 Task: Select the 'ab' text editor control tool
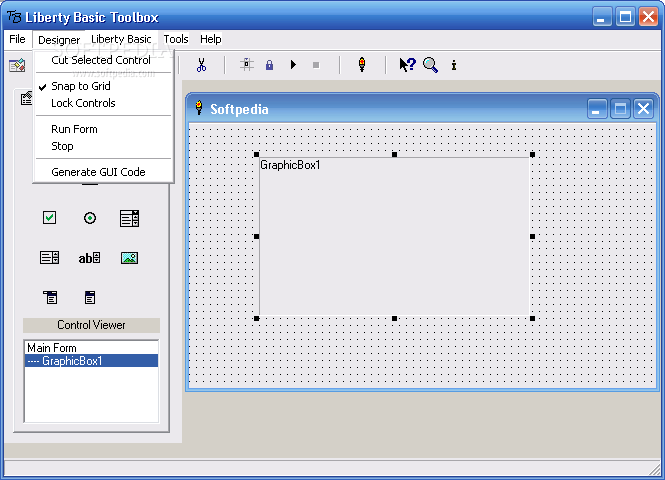(x=89, y=257)
